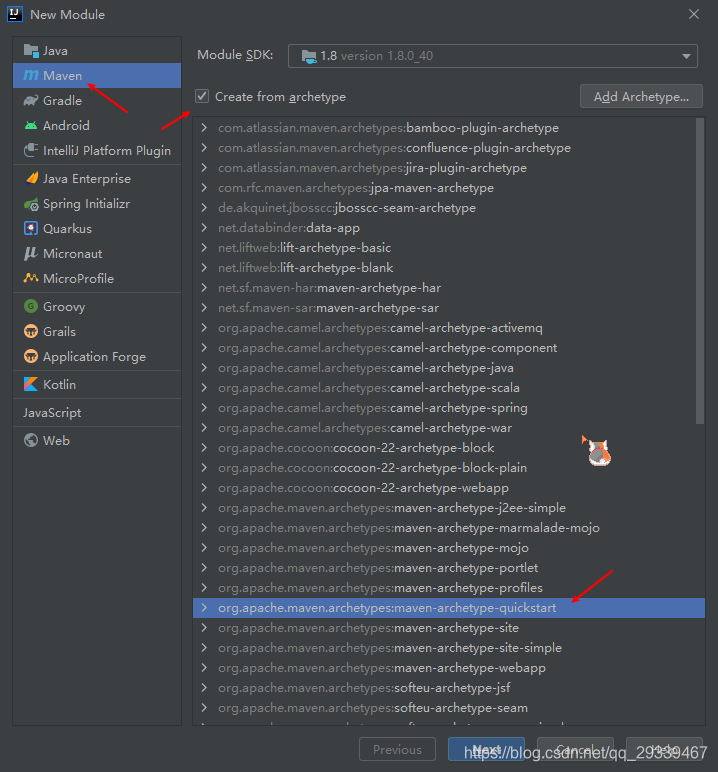The image size is (718, 772).
Task: Expand maven-archetype-webapp node
Action: tap(204, 668)
